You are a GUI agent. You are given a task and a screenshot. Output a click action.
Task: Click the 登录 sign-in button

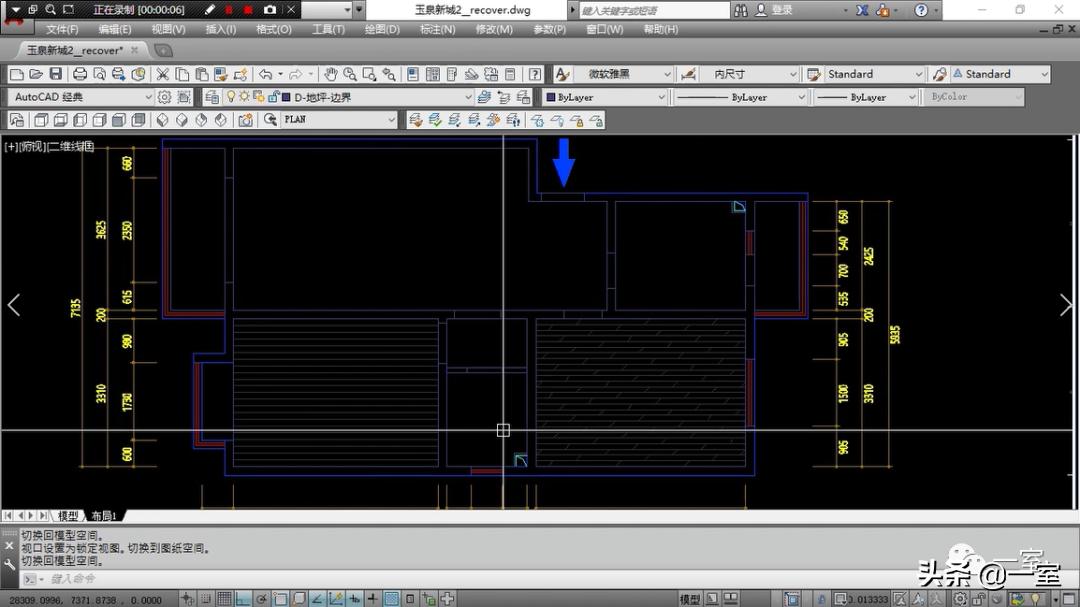pos(782,10)
